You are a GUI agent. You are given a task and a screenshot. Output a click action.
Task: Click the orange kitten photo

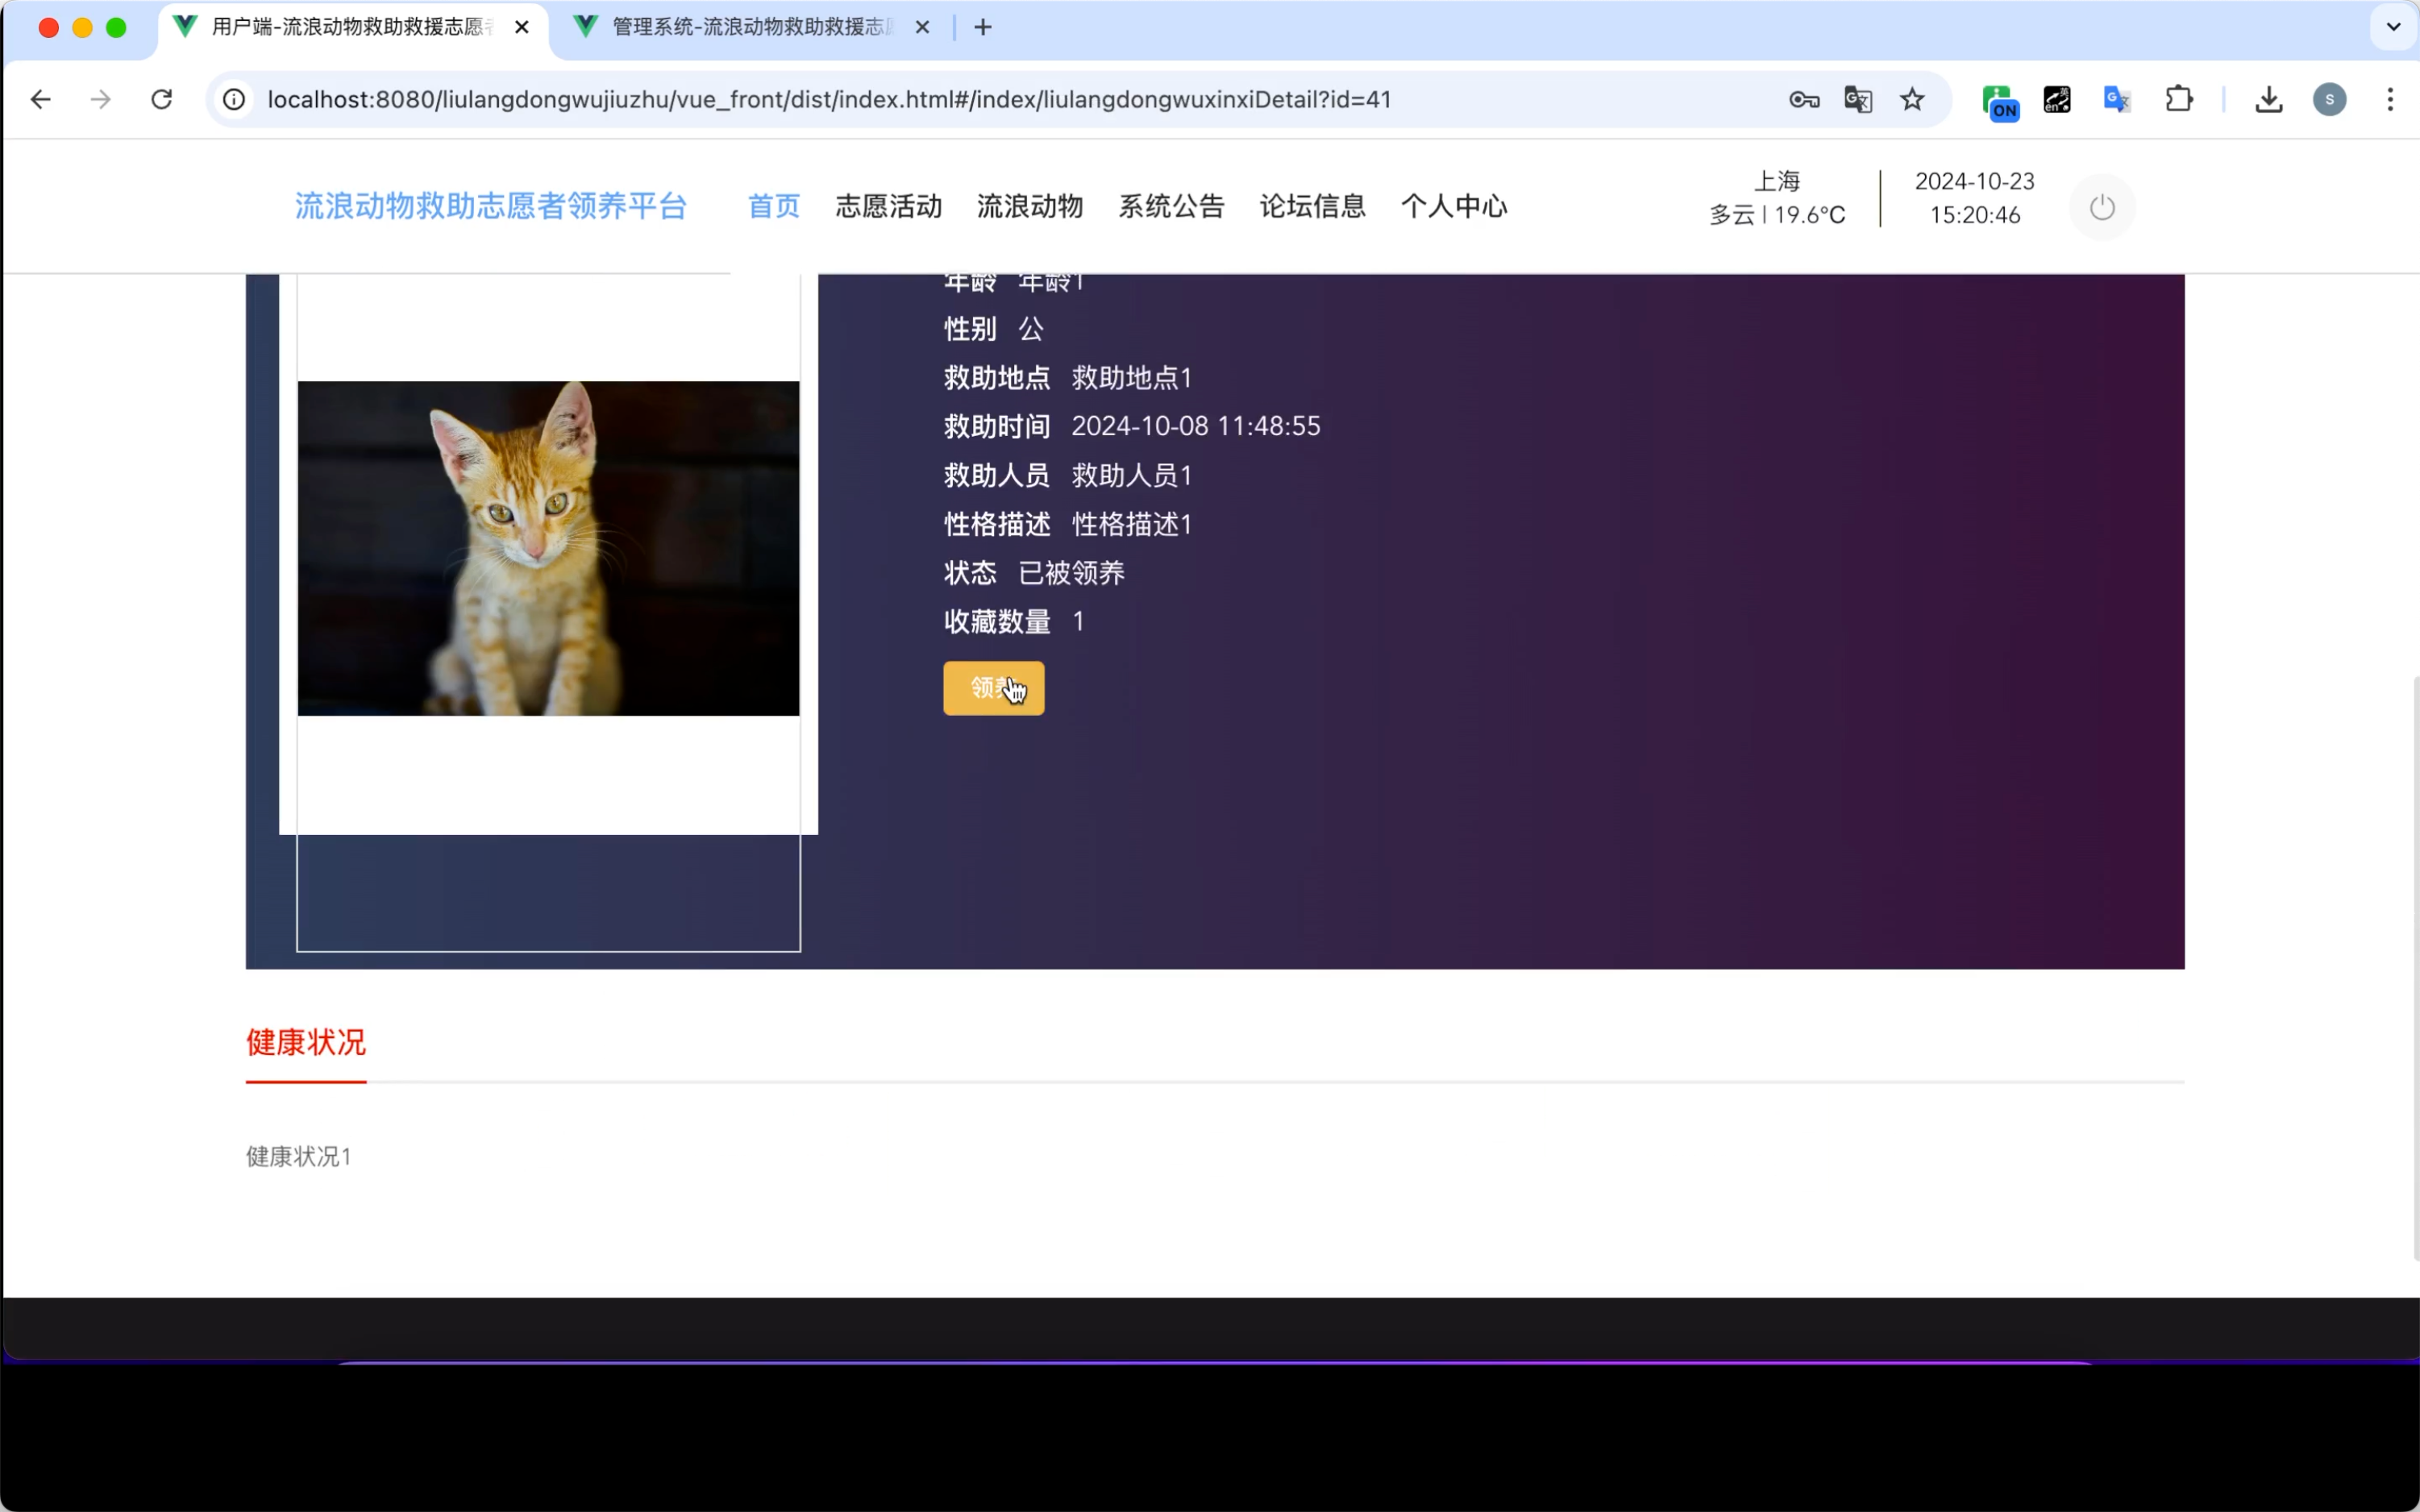point(548,548)
